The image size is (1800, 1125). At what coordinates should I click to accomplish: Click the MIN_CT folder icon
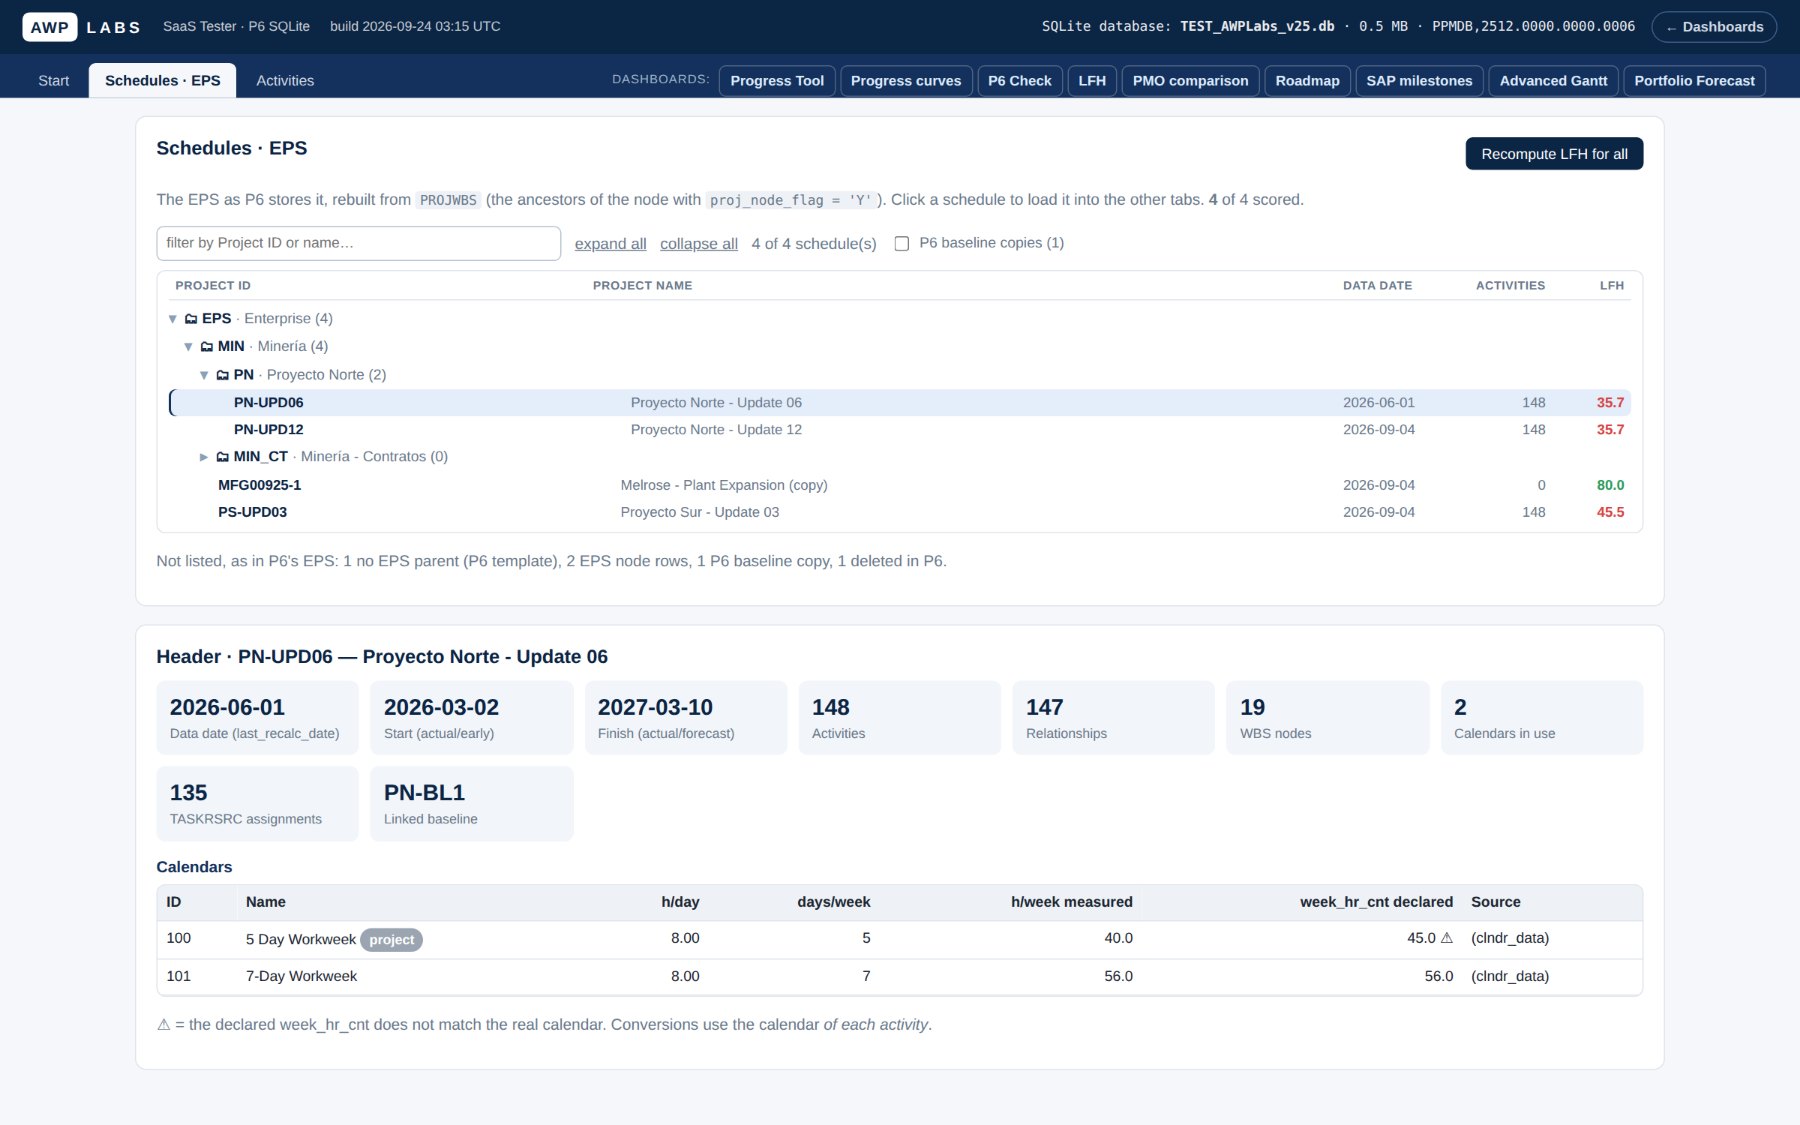tap(223, 457)
